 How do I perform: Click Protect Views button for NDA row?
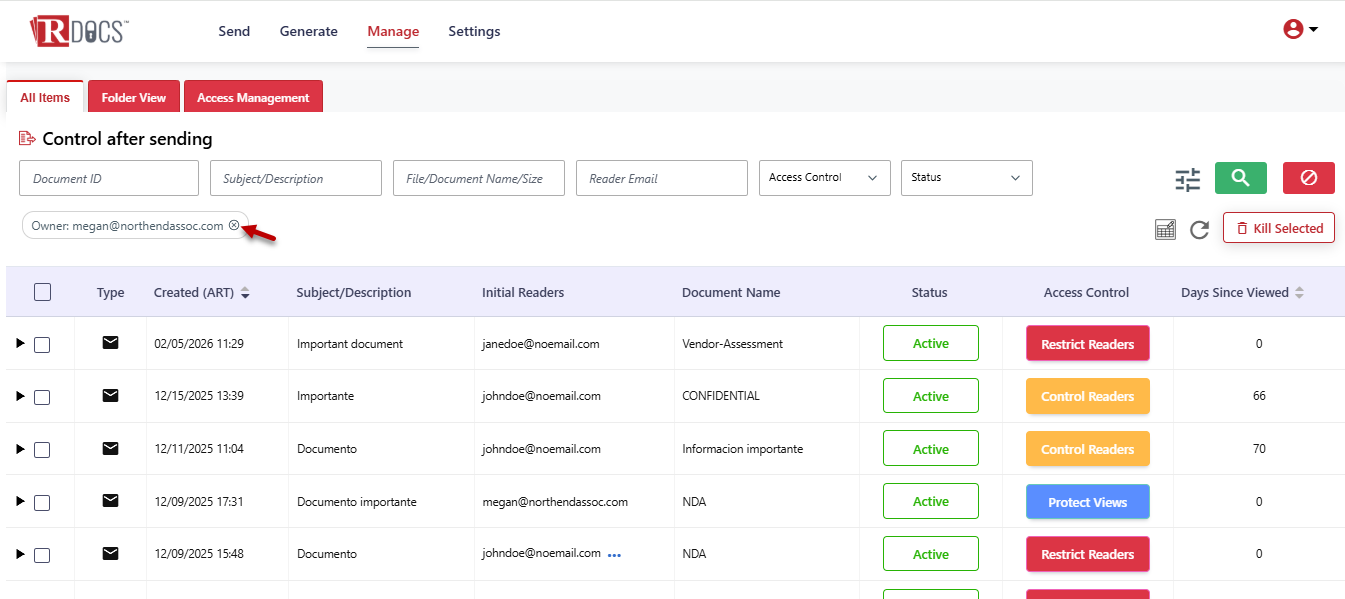1087,502
